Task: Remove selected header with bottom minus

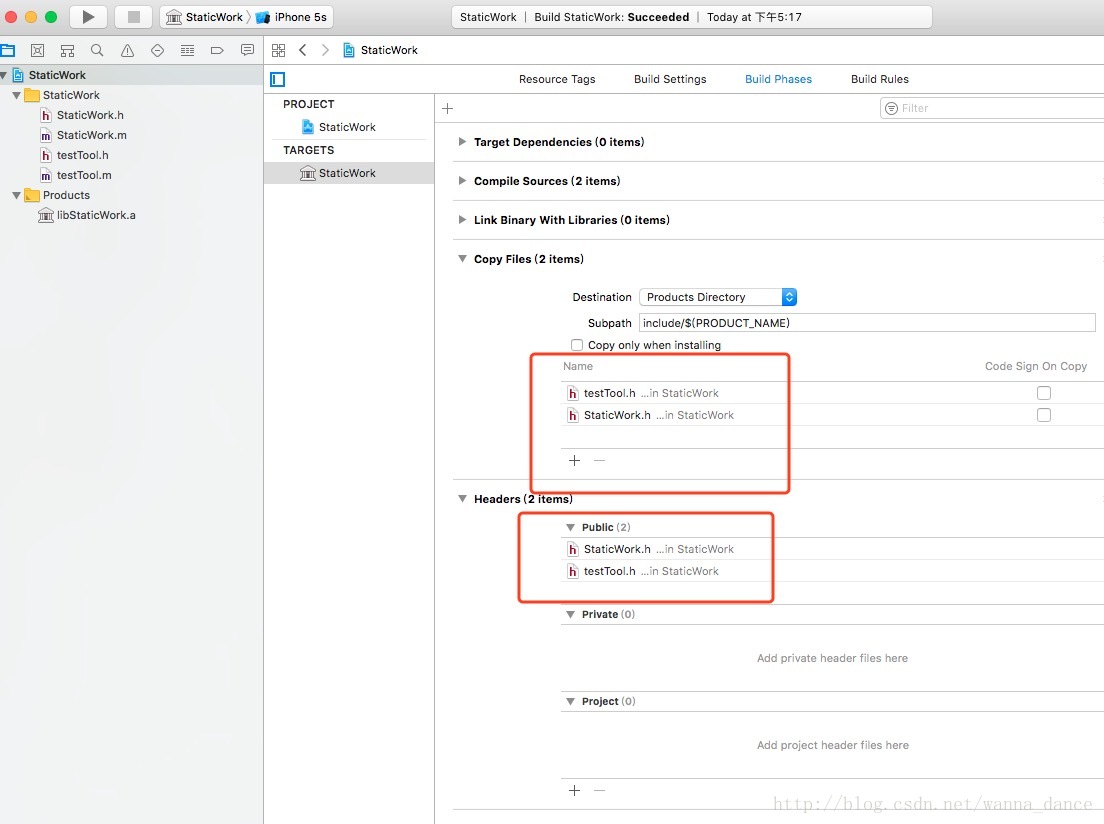Action: pos(599,790)
